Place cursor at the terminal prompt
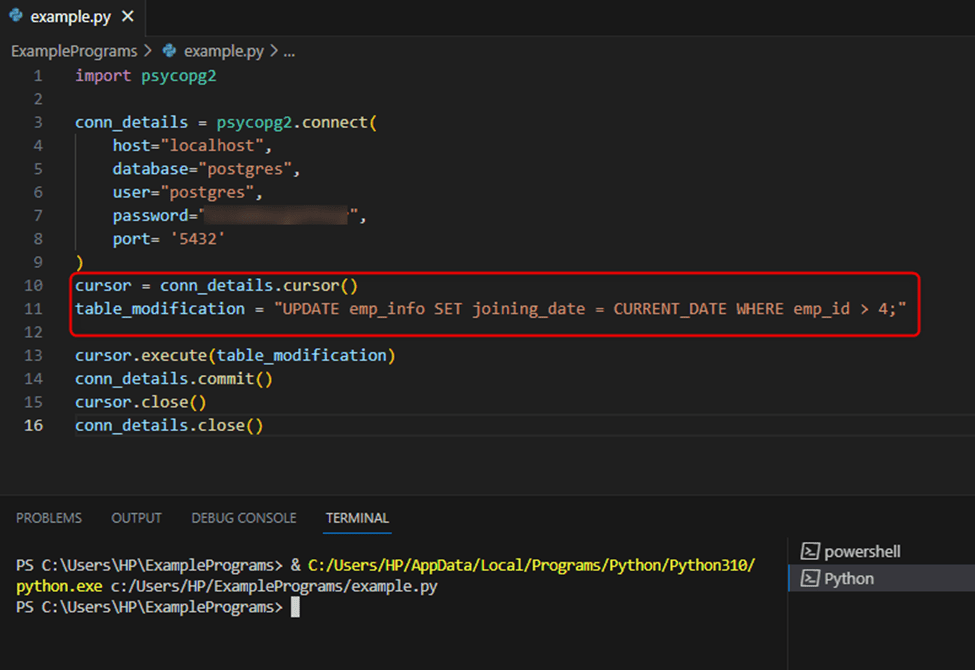This screenshot has height=670, width=975. 297,607
